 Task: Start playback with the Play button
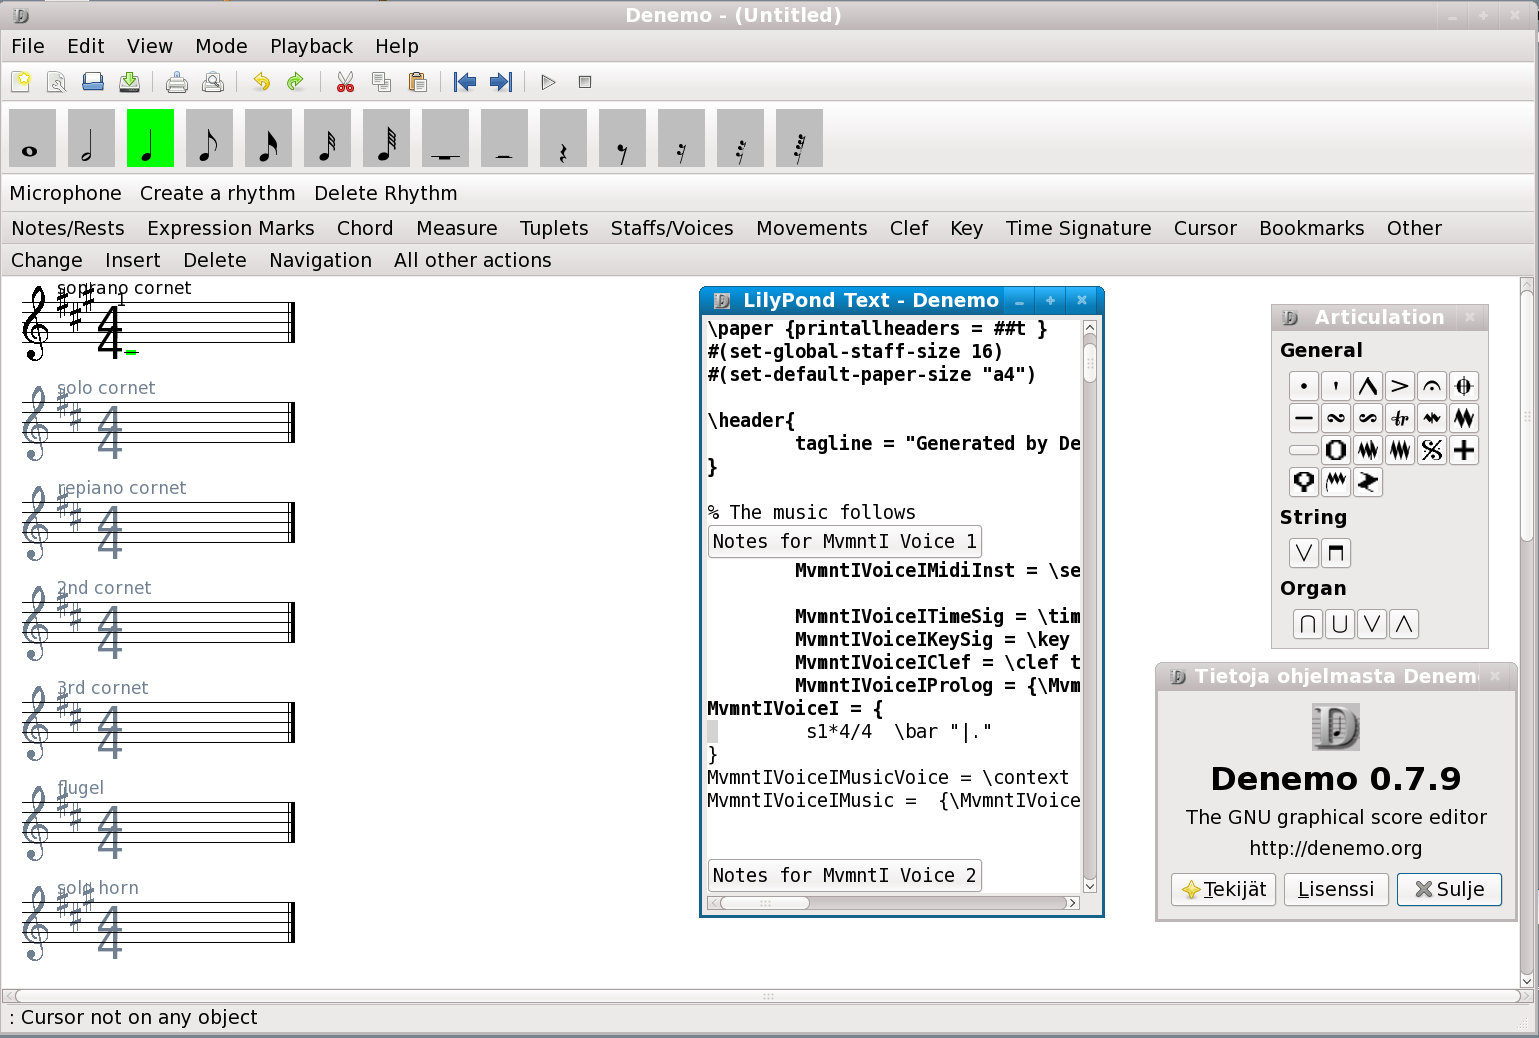pos(548,82)
